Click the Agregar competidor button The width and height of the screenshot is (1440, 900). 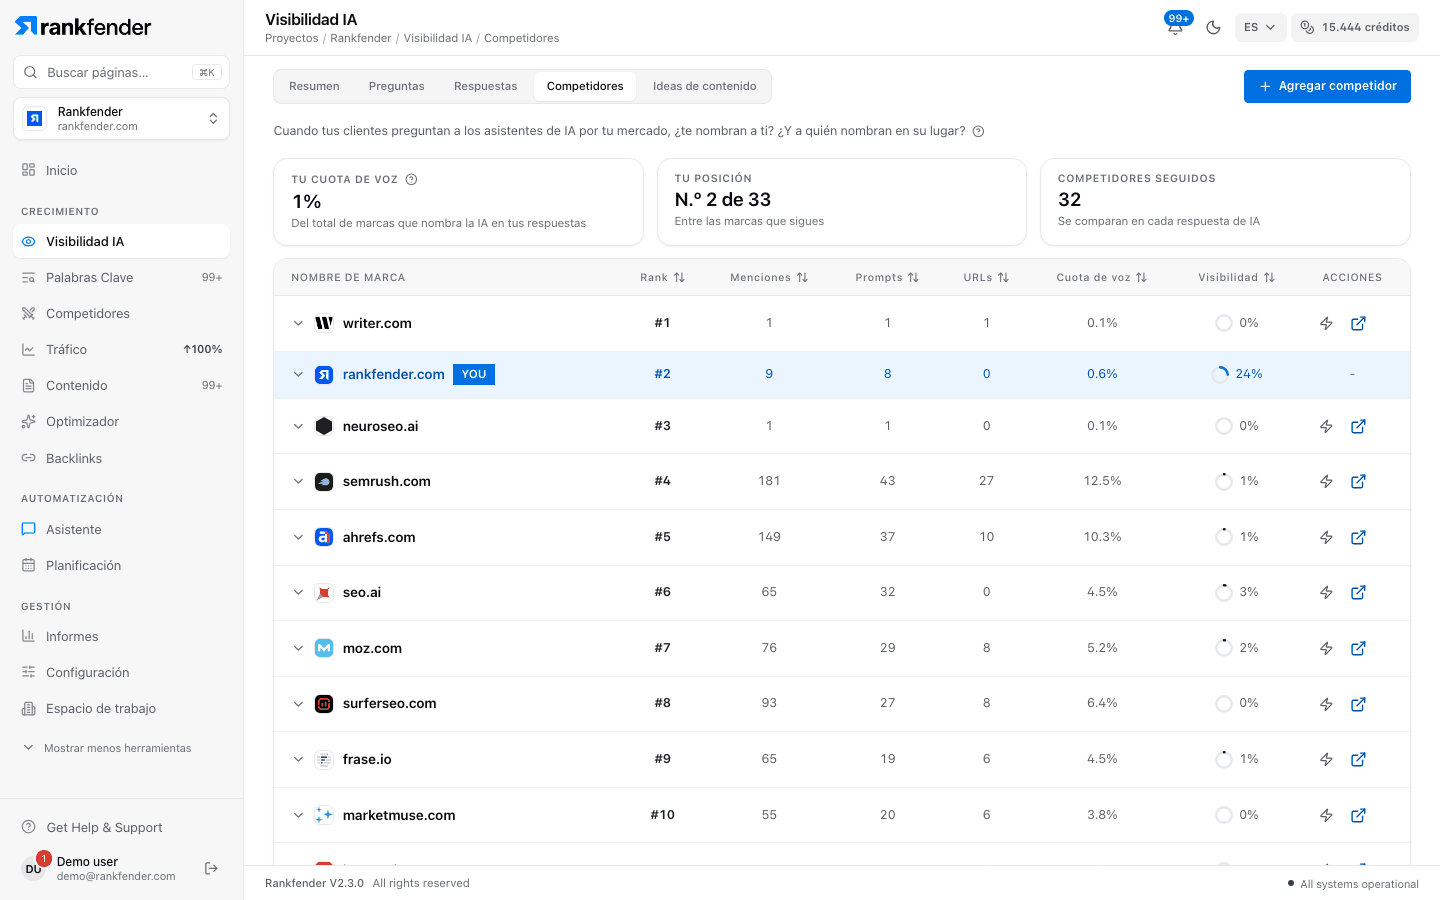[1327, 86]
